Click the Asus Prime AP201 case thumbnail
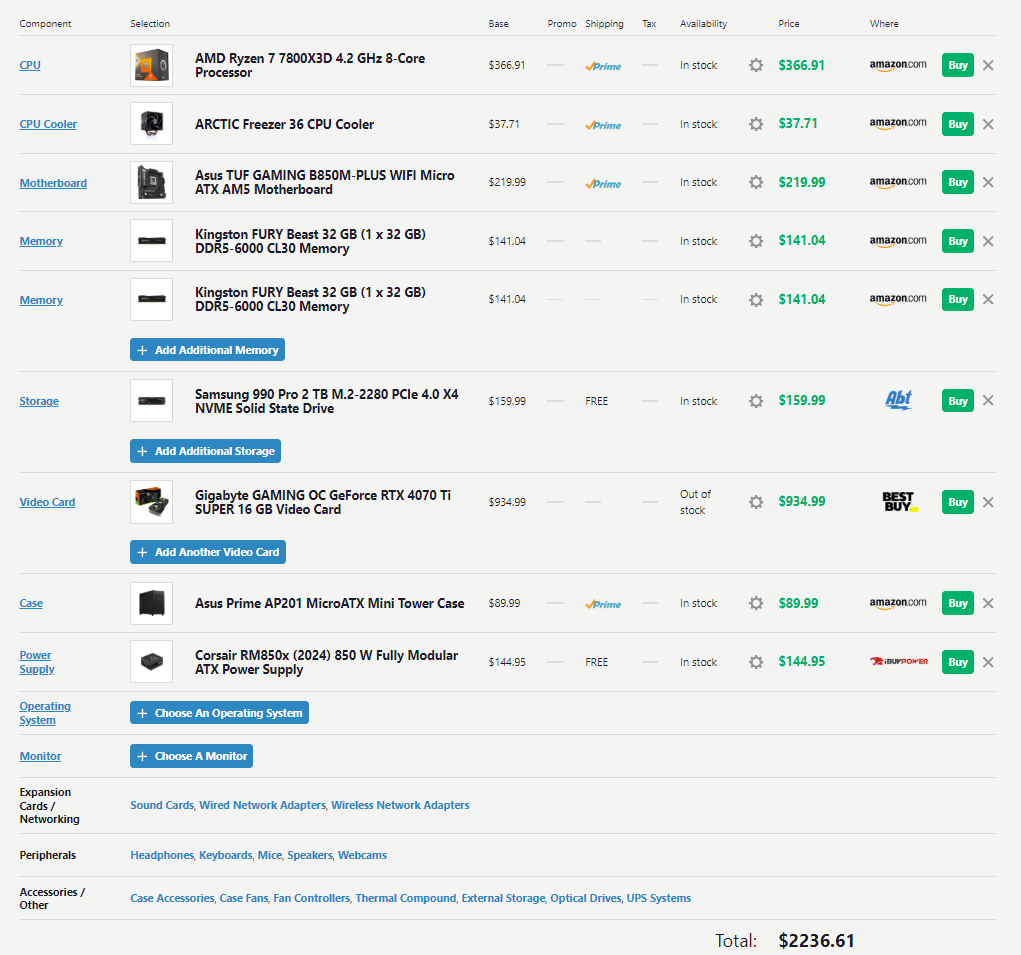This screenshot has width=1021, height=955. click(x=151, y=603)
